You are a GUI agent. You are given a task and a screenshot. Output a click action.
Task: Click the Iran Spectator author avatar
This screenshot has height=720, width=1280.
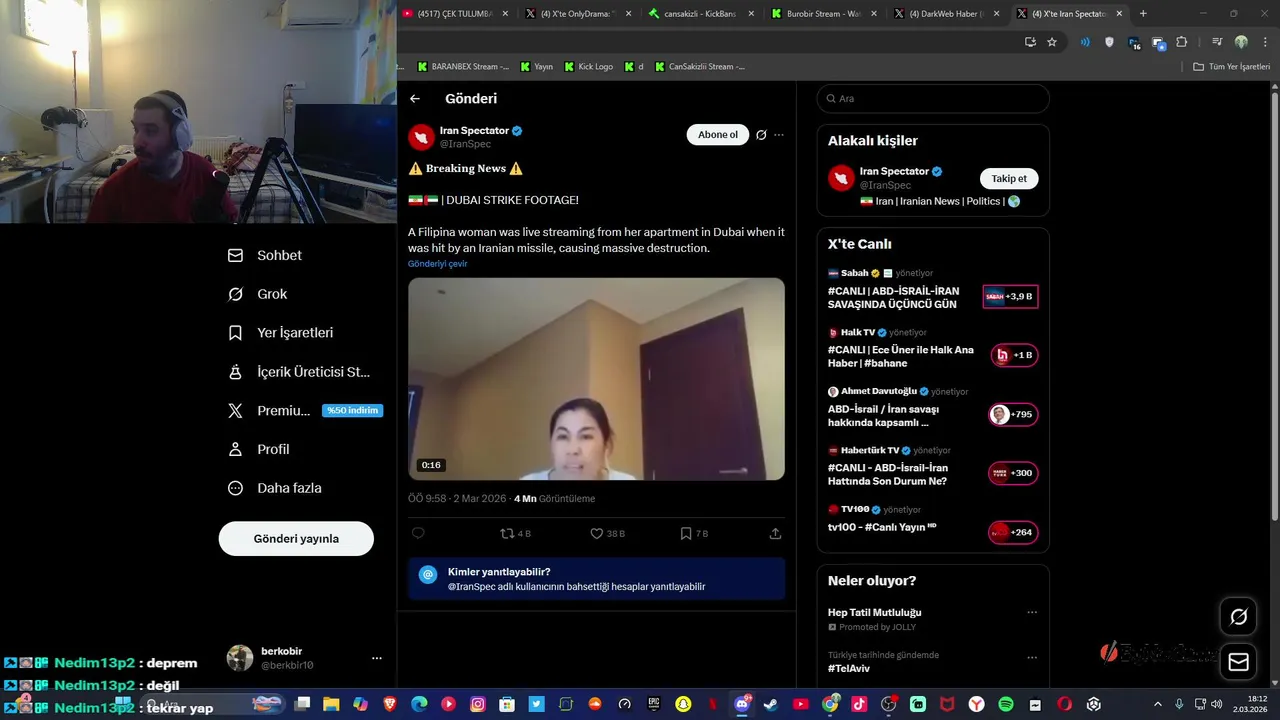(421, 137)
